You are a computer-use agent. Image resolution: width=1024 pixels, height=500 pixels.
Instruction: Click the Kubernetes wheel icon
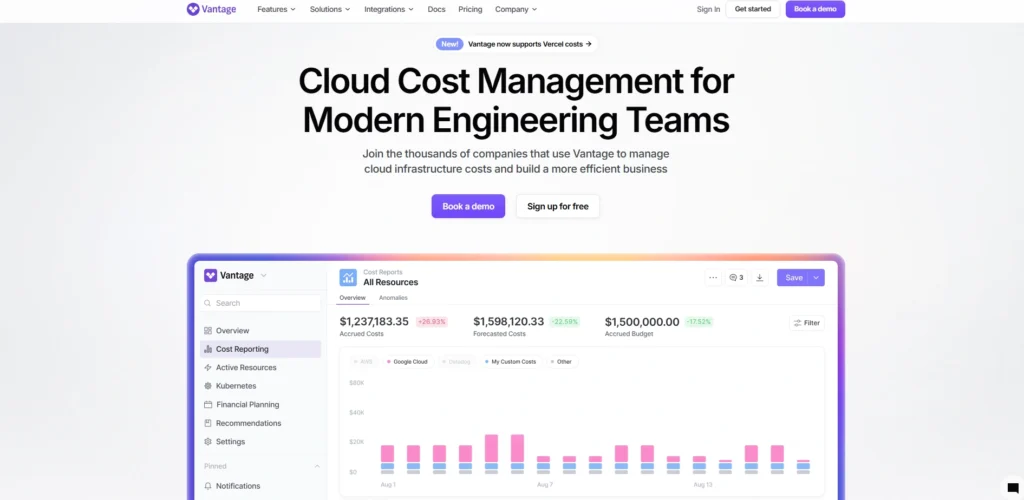(208, 386)
